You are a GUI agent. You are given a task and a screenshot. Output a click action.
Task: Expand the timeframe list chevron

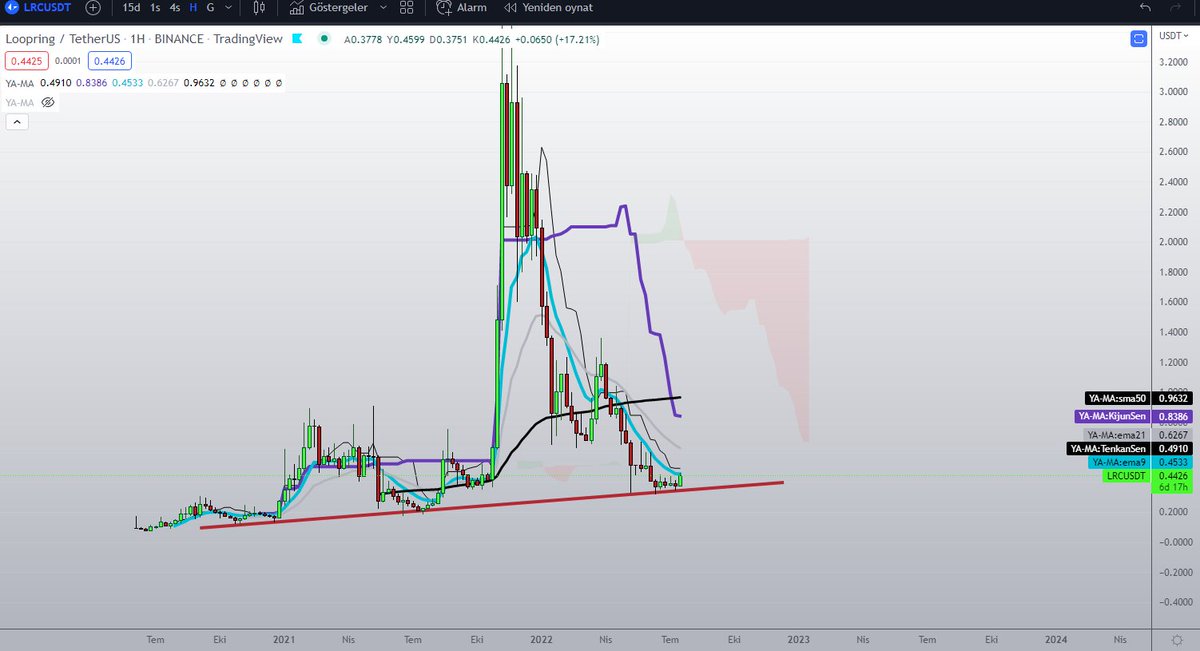(229, 7)
